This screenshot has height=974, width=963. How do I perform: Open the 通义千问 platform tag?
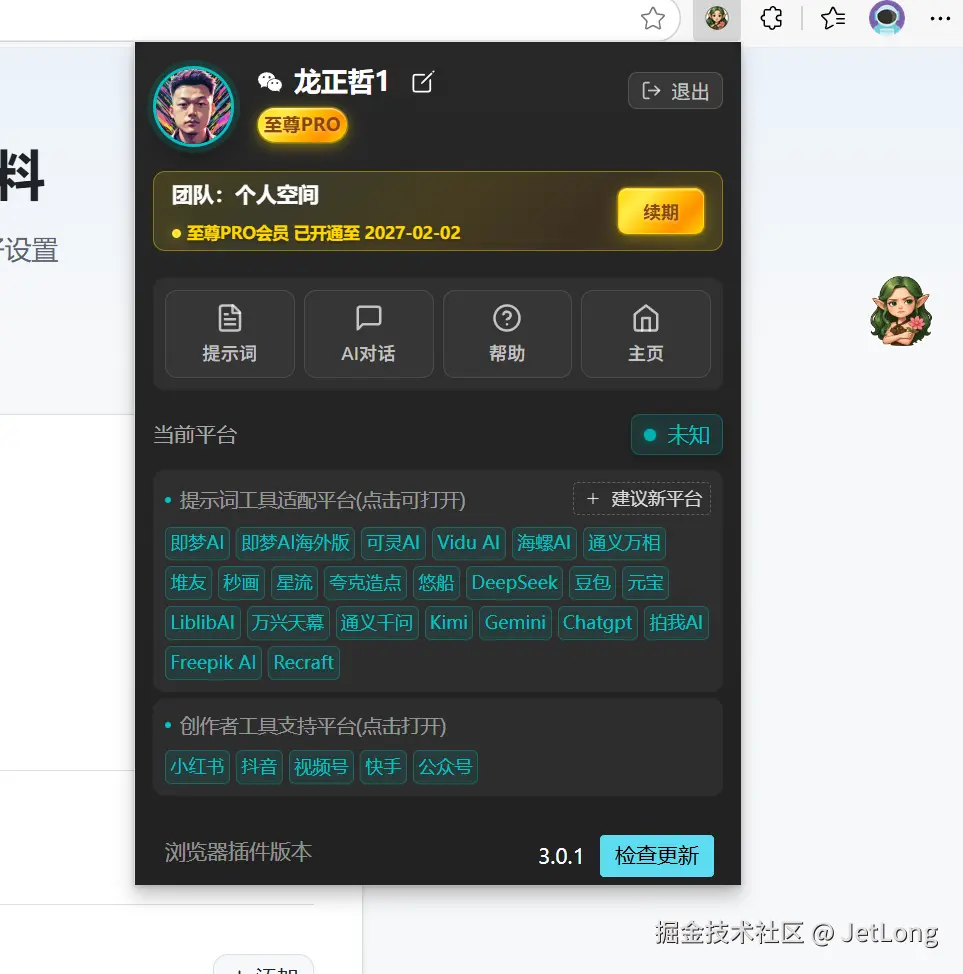coord(377,622)
